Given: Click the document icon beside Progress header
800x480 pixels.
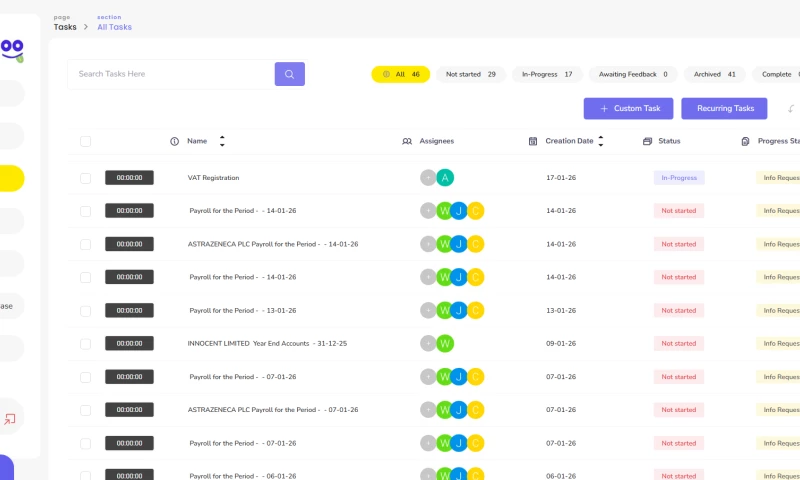Looking at the screenshot, I should click(x=745, y=141).
